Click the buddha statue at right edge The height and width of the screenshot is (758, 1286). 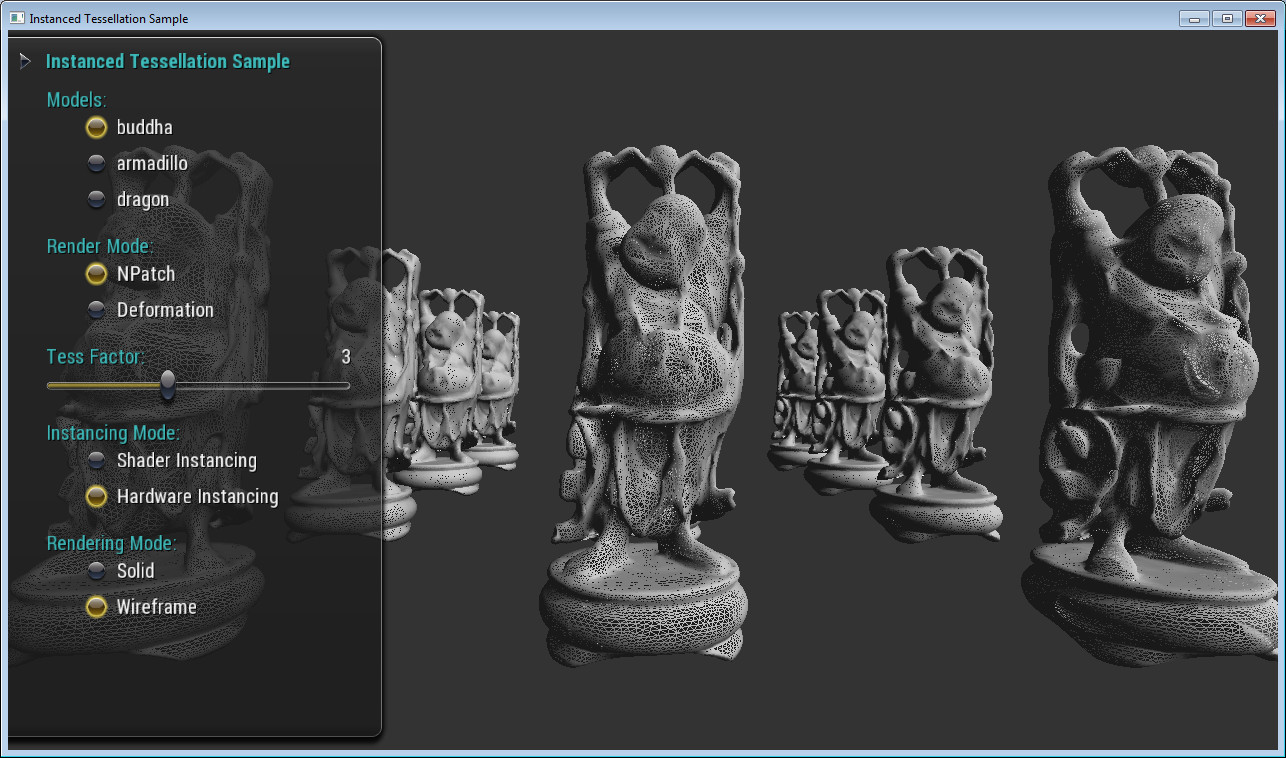coord(1152,405)
